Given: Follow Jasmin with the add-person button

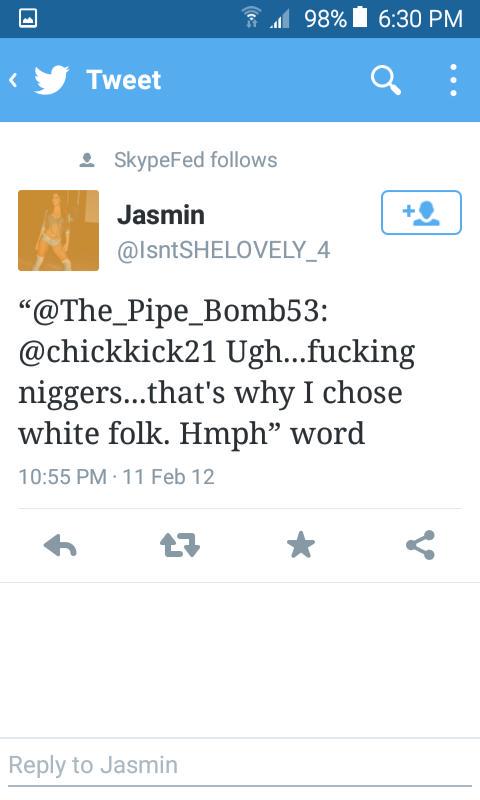Looking at the screenshot, I should pyautogui.click(x=421, y=212).
